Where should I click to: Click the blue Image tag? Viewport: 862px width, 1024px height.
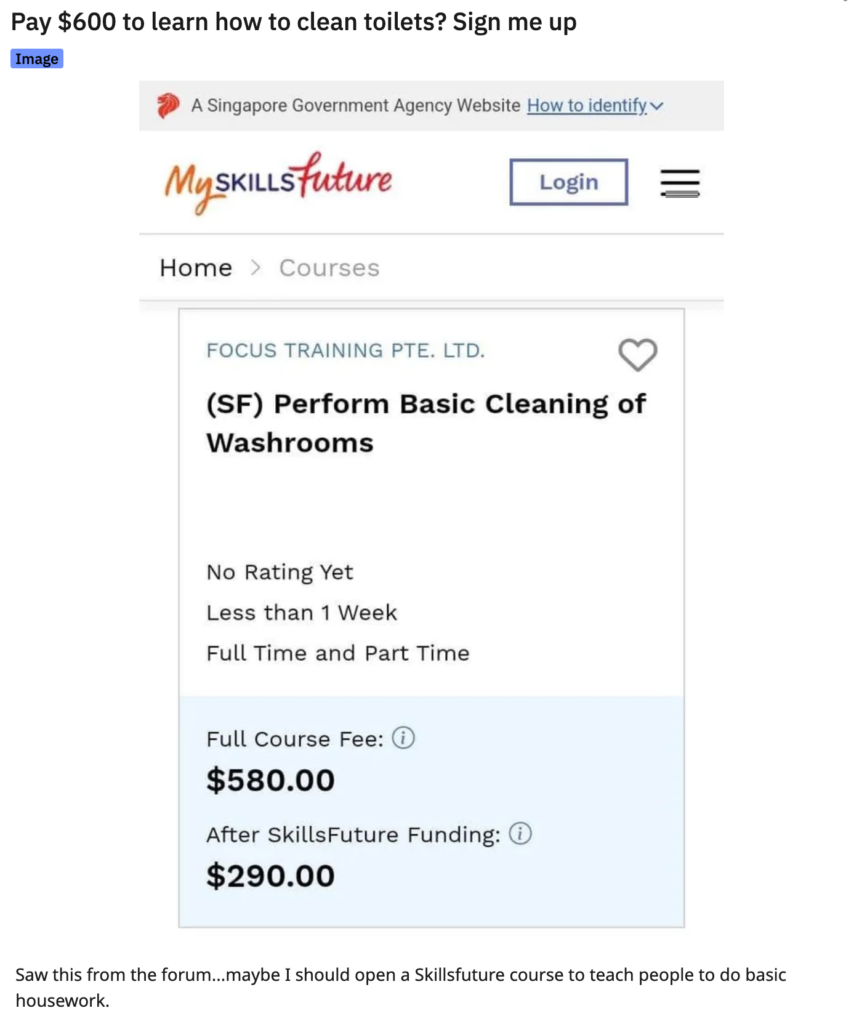(37, 59)
